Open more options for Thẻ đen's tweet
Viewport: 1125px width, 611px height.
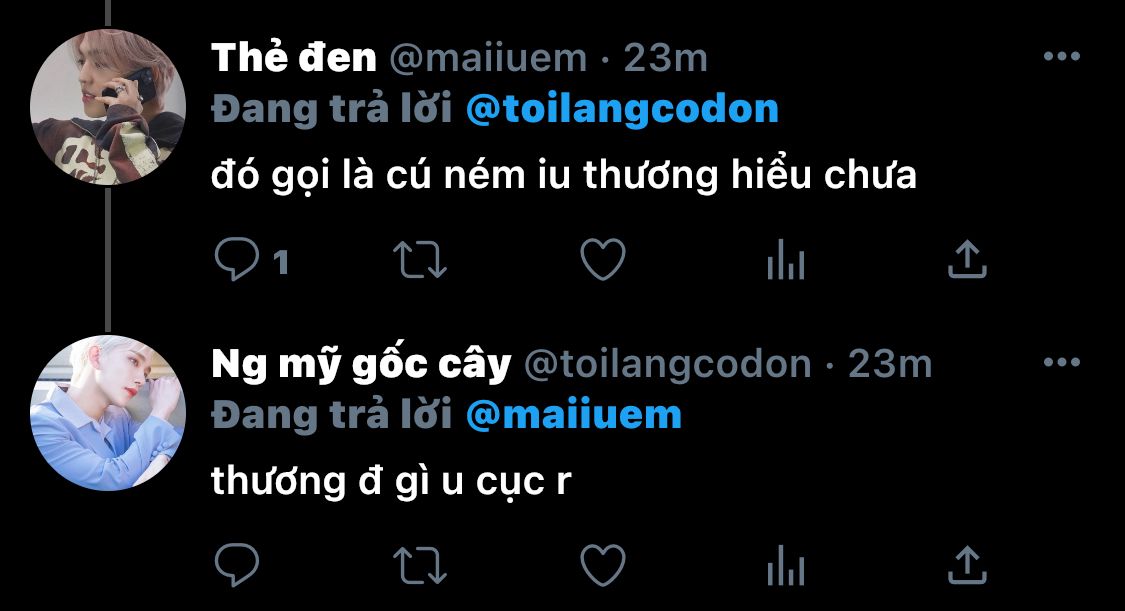coord(1062,57)
